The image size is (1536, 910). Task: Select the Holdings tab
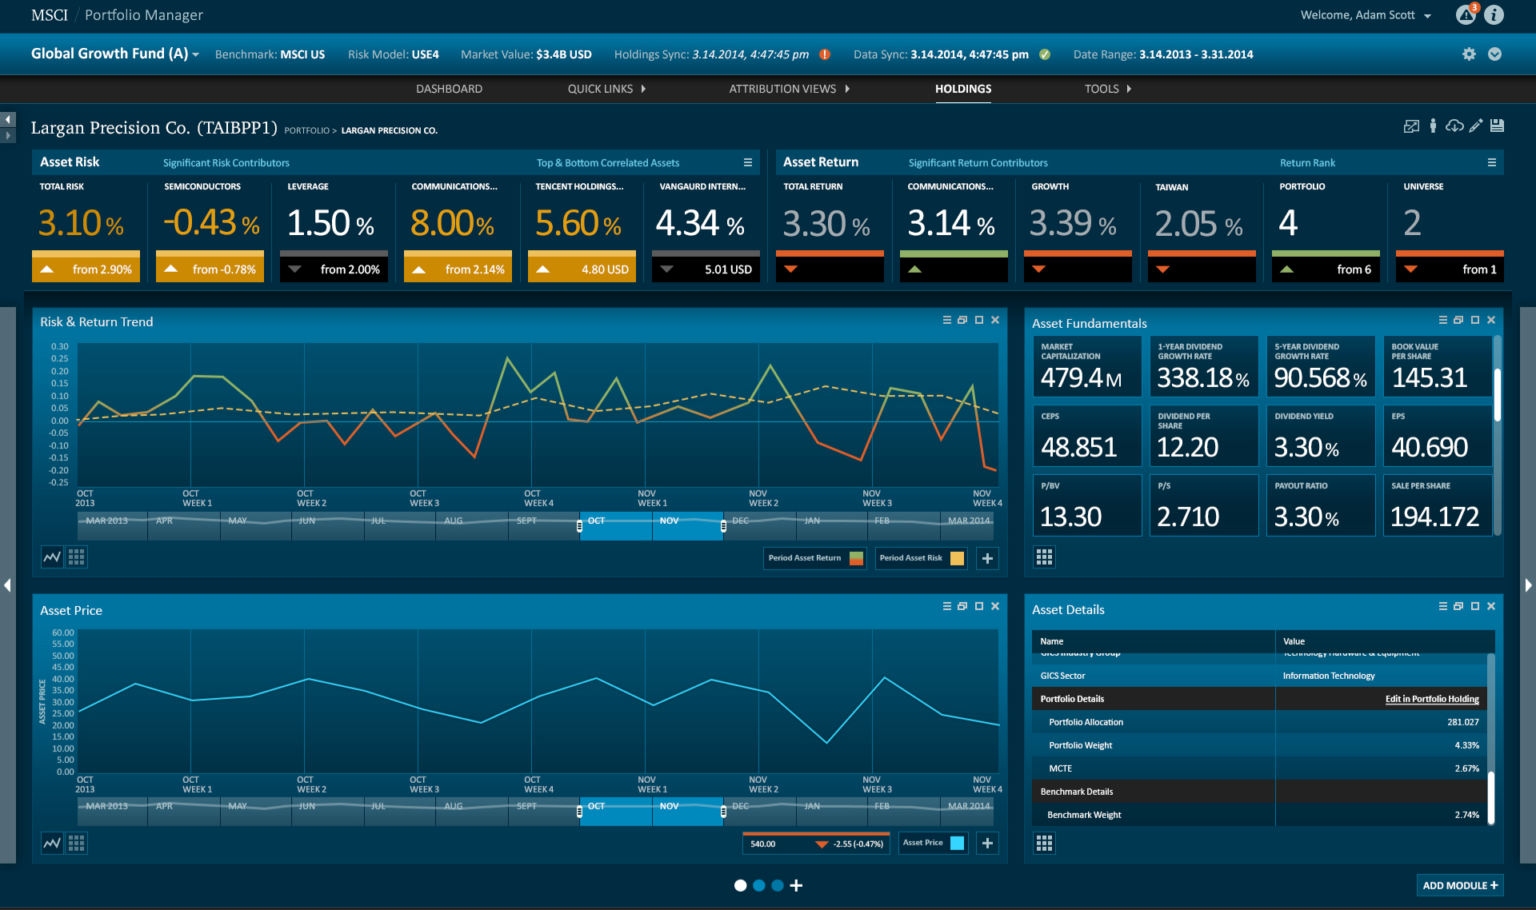(963, 89)
